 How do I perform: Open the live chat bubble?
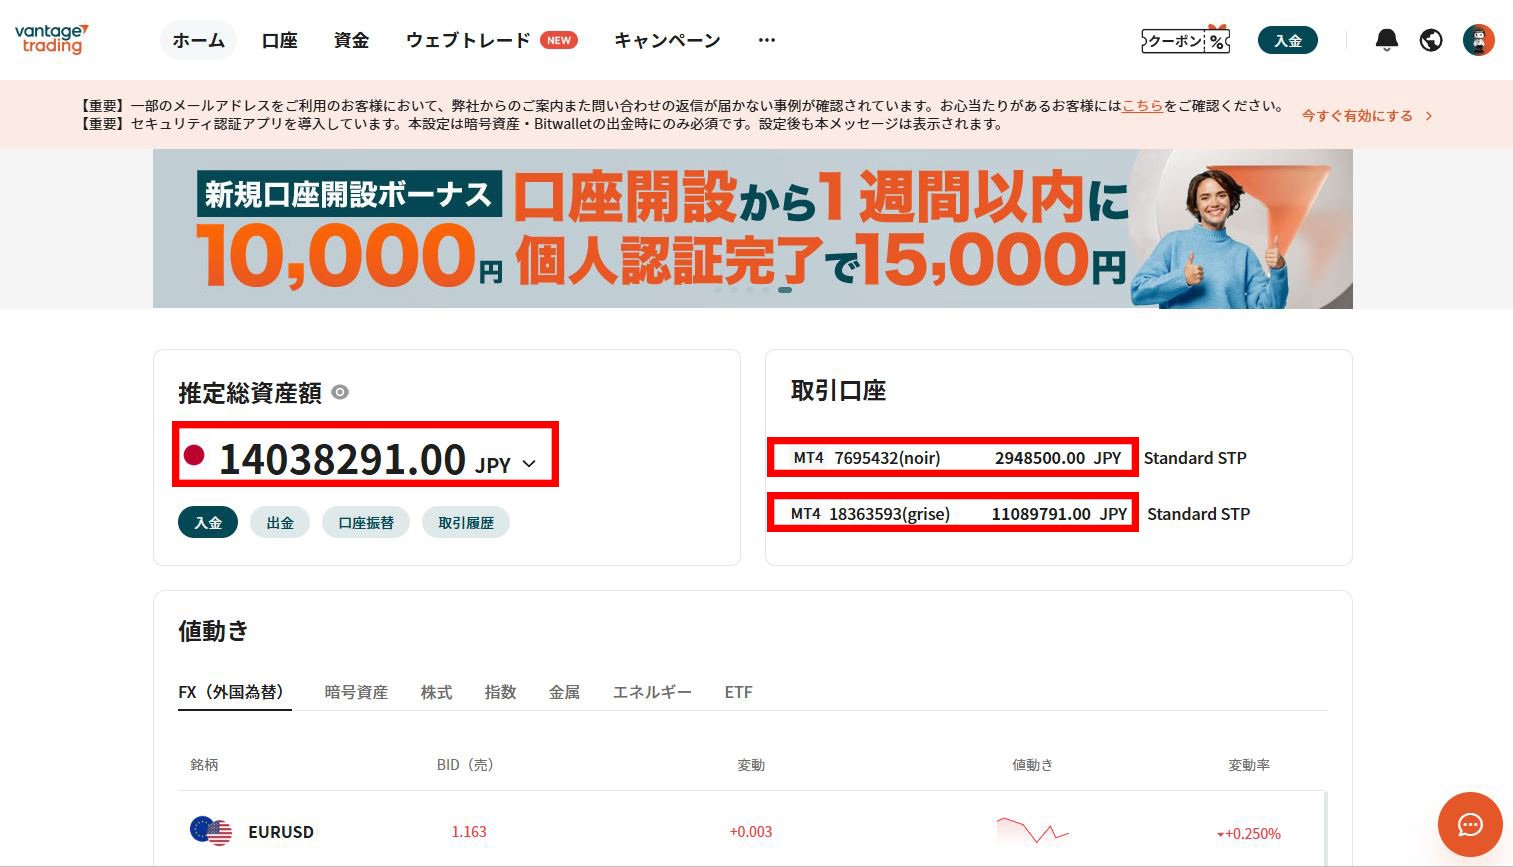tap(1469, 824)
